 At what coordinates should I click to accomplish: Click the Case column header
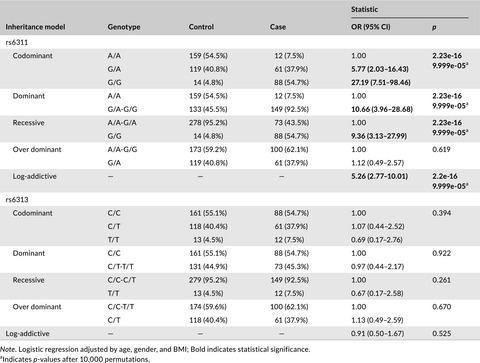pyautogui.click(x=278, y=27)
